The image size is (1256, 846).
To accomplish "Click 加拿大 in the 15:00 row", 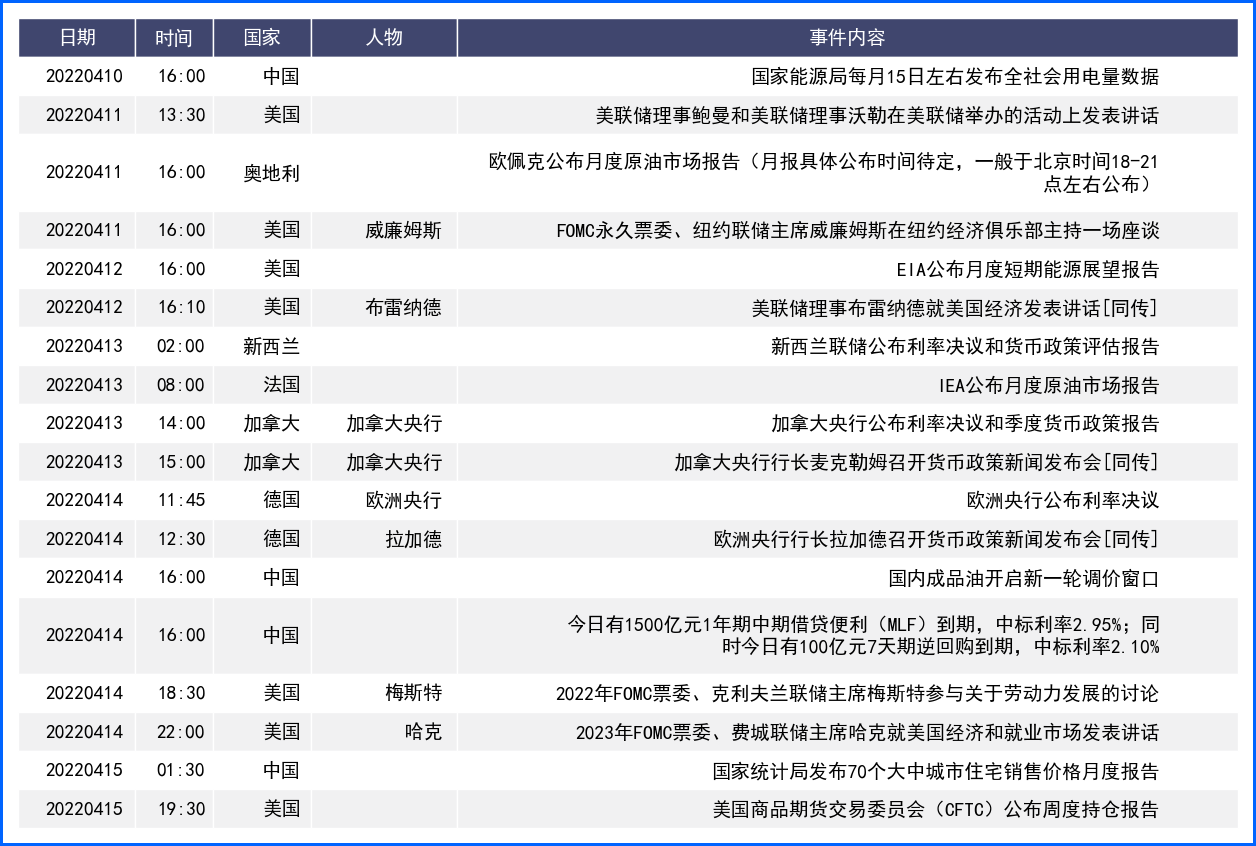I will click(x=271, y=462).
